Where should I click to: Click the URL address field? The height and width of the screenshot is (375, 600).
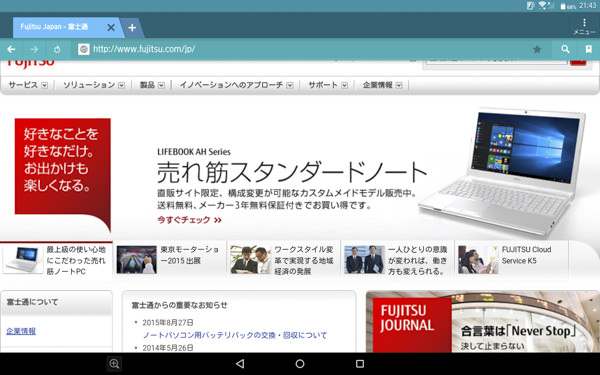coord(302,49)
